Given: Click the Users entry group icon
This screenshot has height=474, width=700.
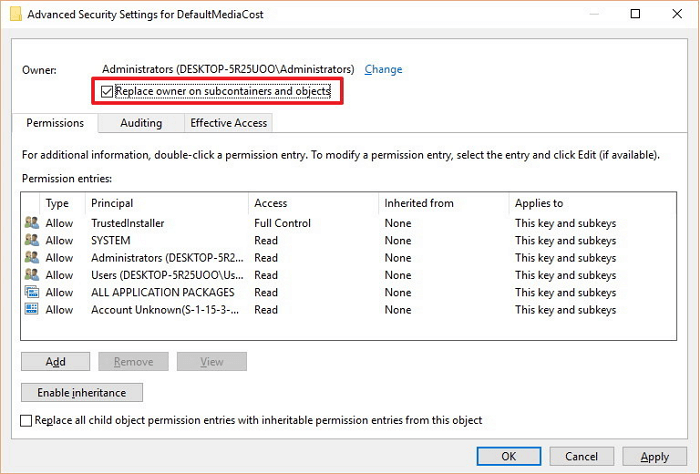Looking at the screenshot, I should click(x=32, y=274).
